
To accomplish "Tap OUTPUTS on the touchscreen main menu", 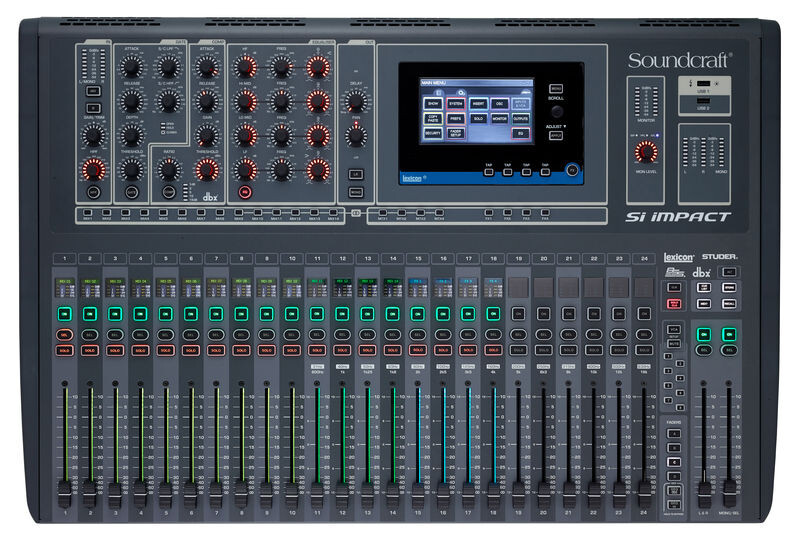I will click(x=520, y=118).
